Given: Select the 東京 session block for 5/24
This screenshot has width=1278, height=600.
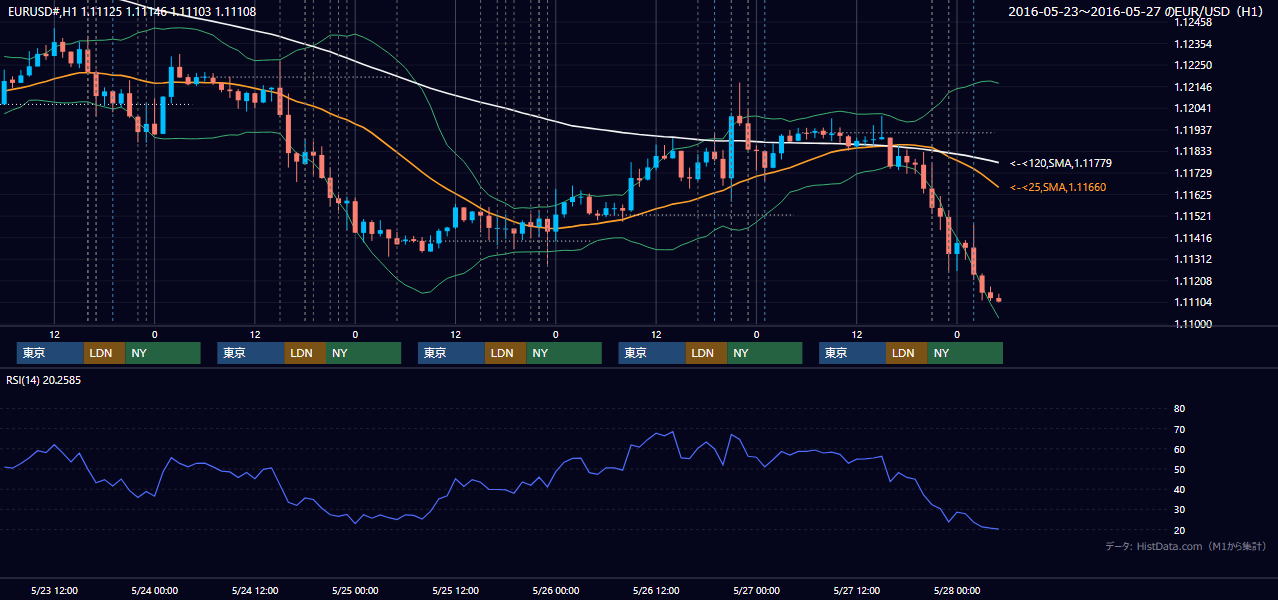Looking at the screenshot, I should [x=251, y=353].
